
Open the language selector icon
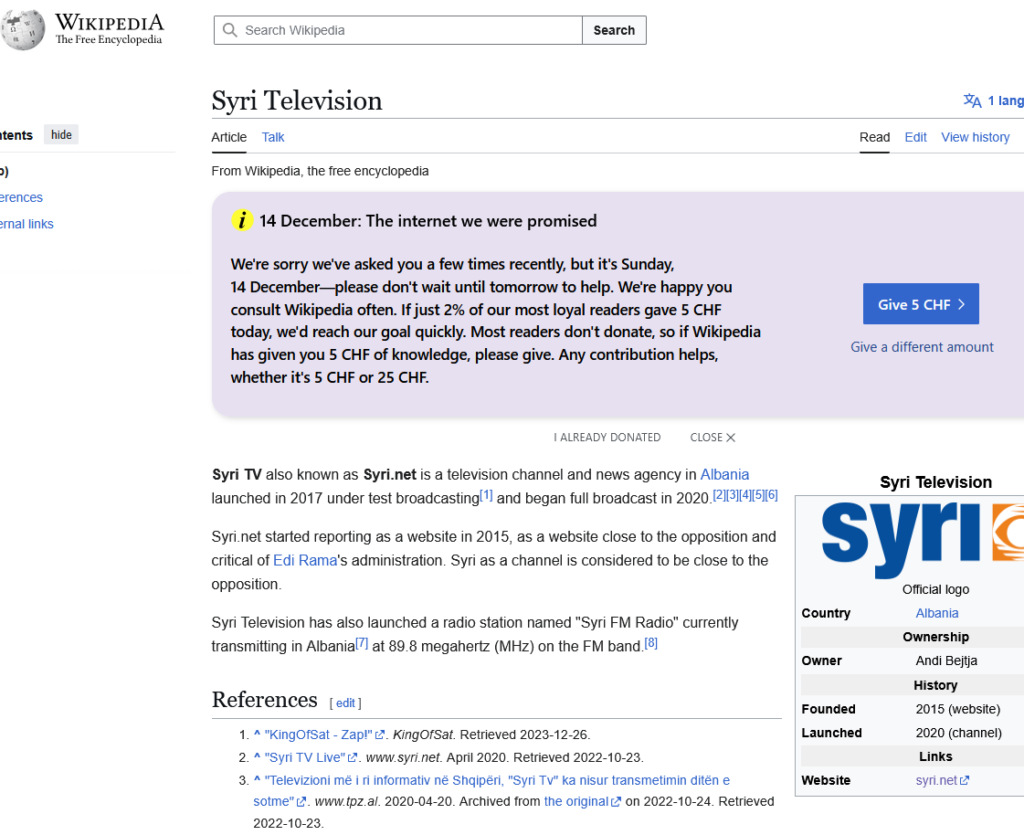tap(972, 101)
